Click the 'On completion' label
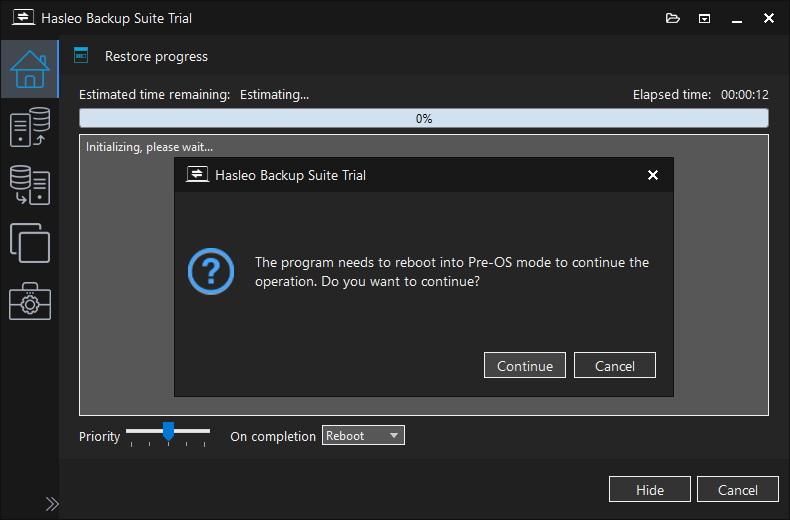Image resolution: width=790 pixels, height=520 pixels. [x=273, y=436]
